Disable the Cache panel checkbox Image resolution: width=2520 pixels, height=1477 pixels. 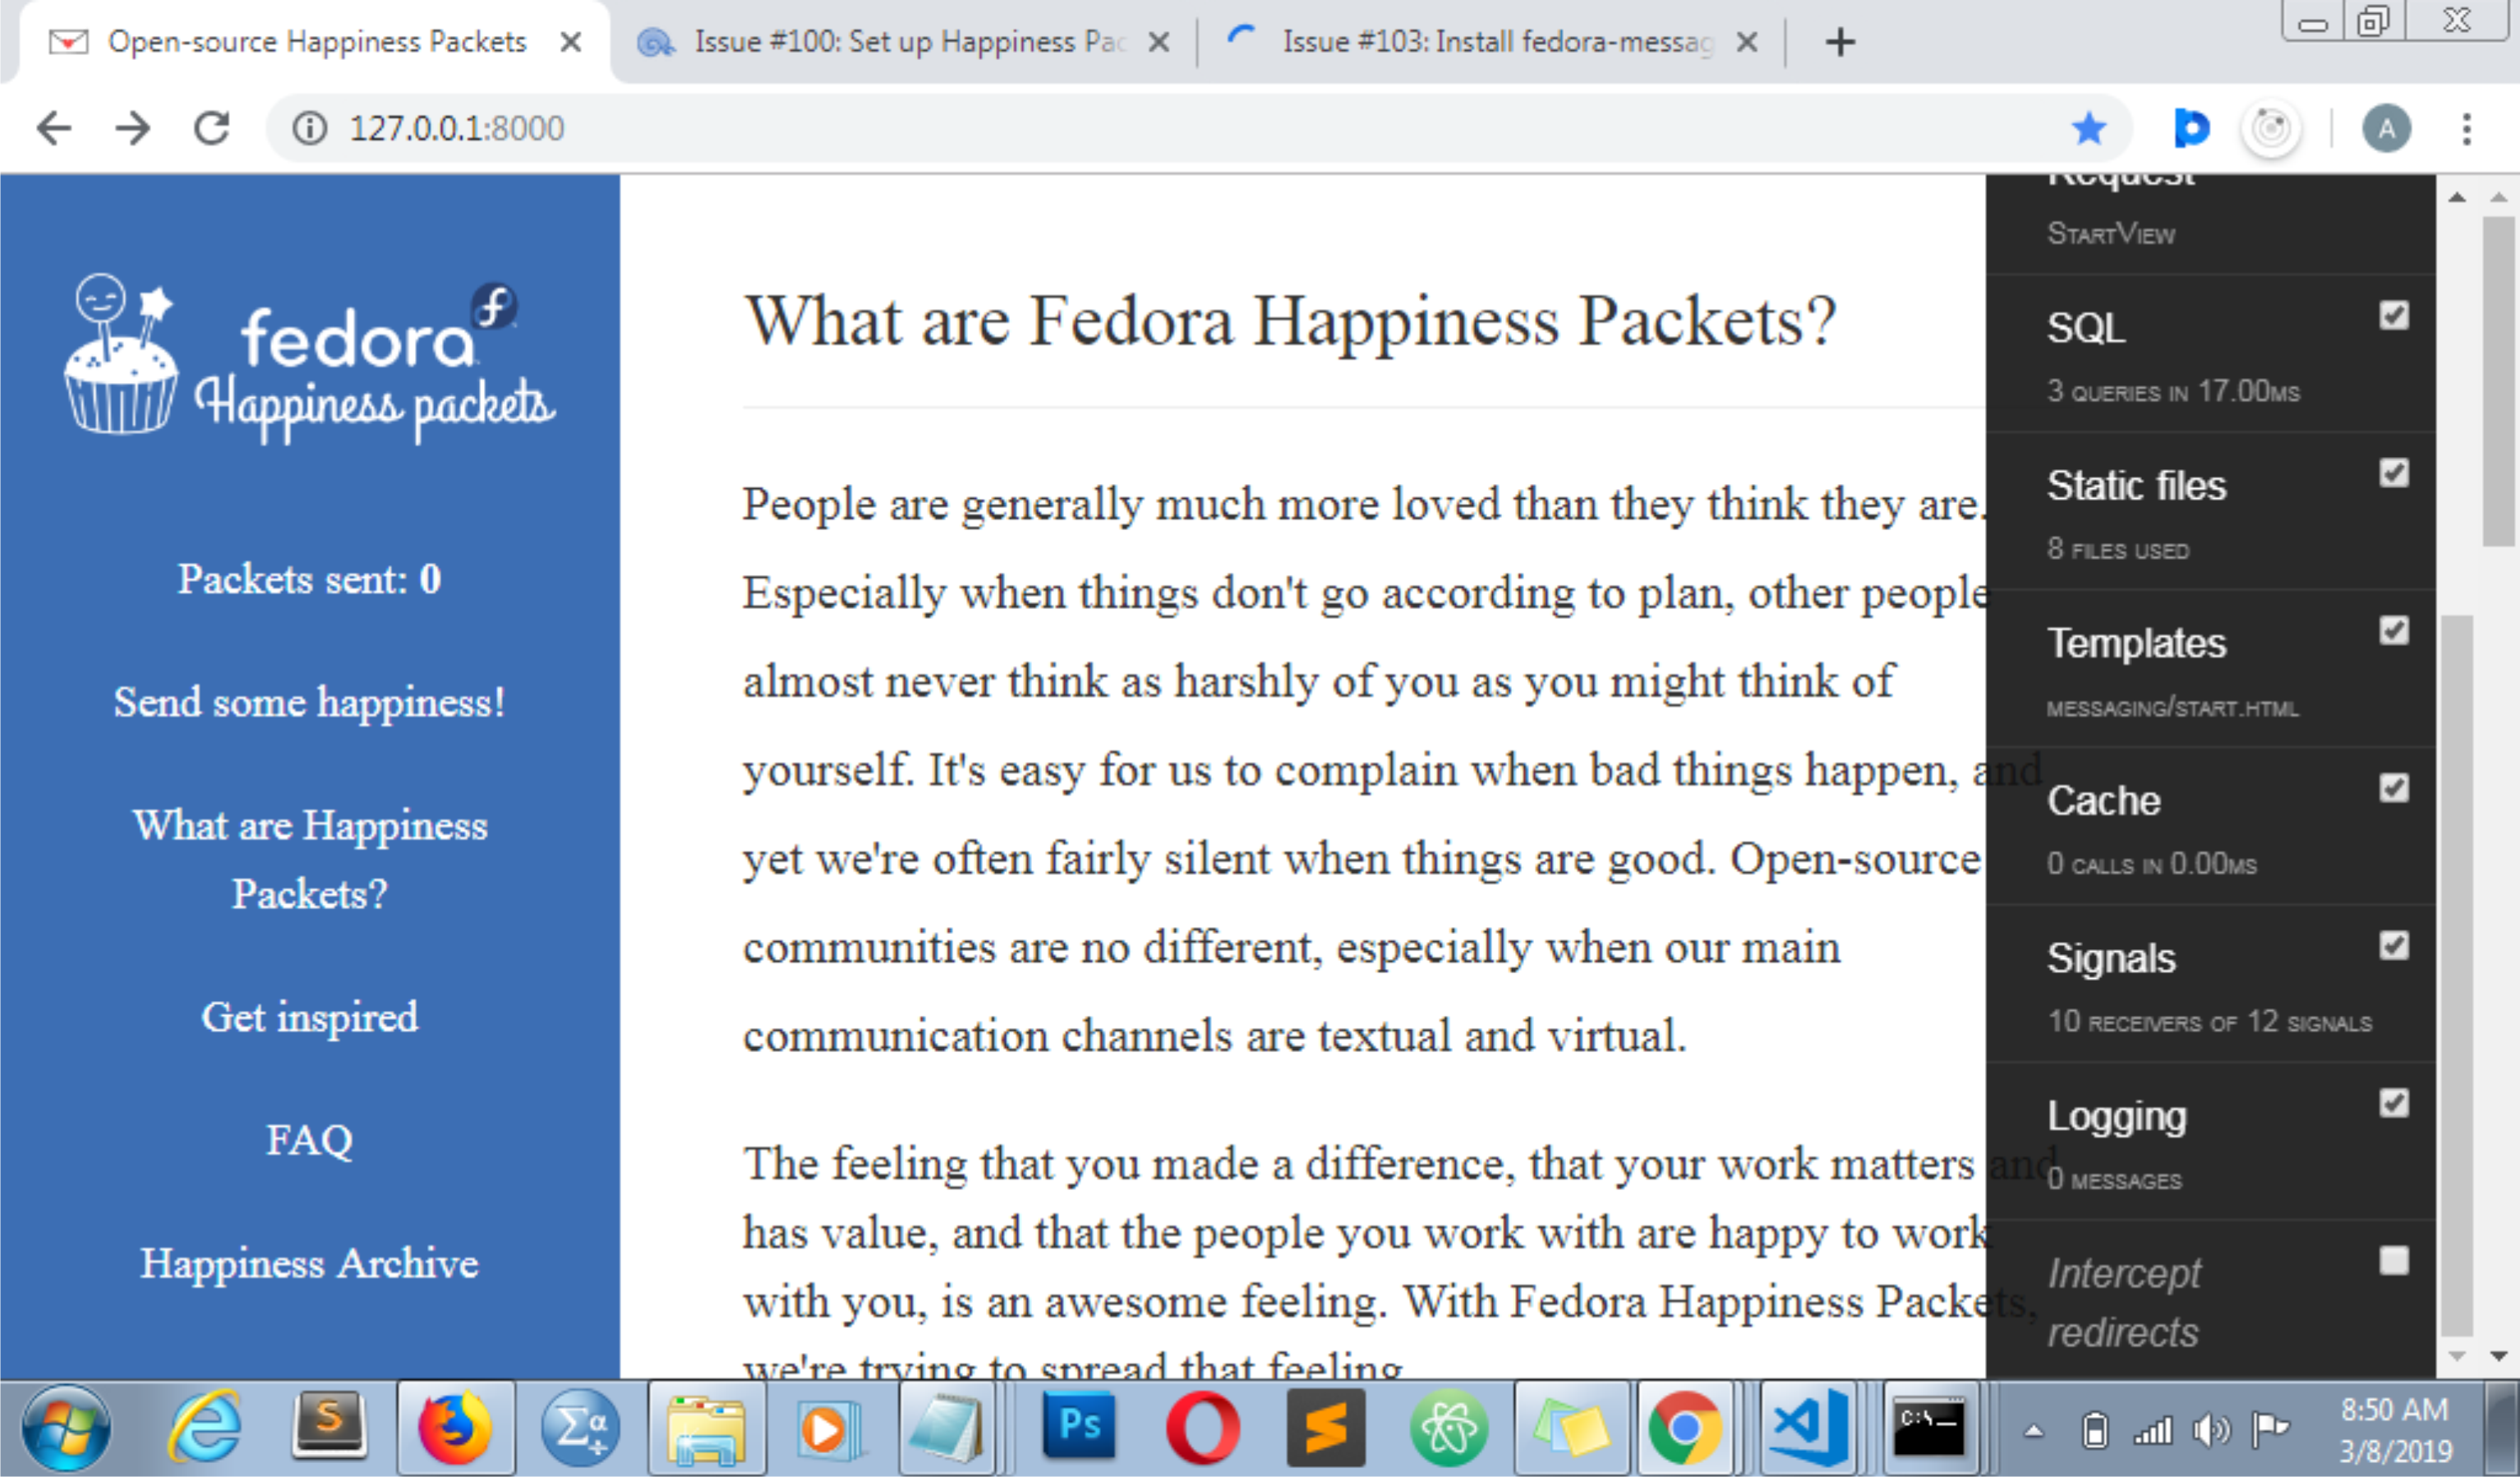2394,788
